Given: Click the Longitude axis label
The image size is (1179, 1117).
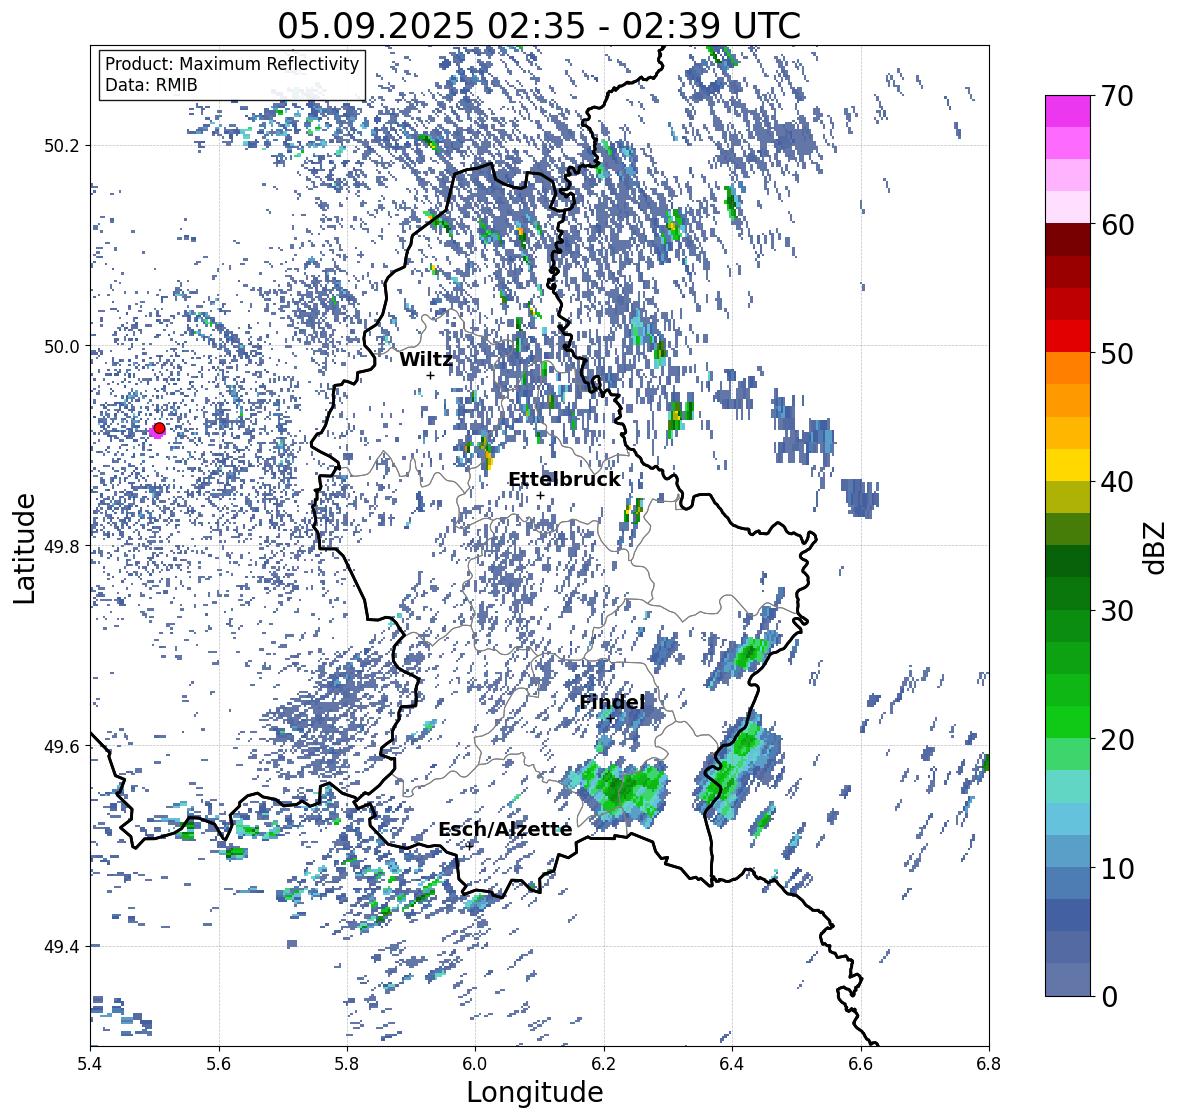Looking at the screenshot, I should [535, 1092].
